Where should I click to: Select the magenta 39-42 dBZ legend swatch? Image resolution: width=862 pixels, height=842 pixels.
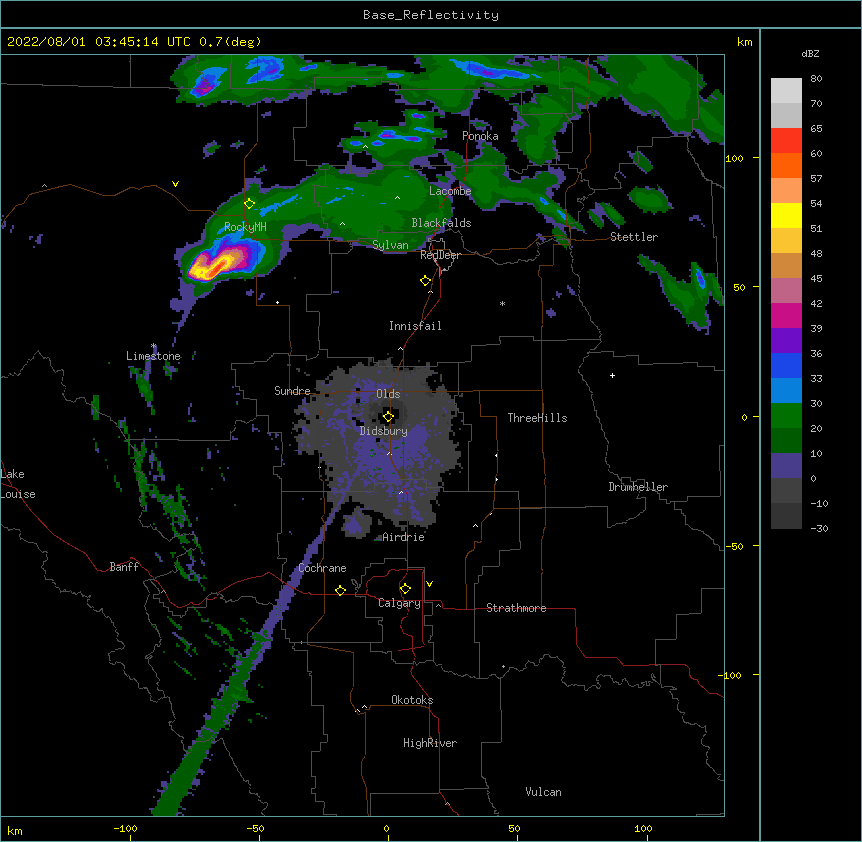(786, 316)
